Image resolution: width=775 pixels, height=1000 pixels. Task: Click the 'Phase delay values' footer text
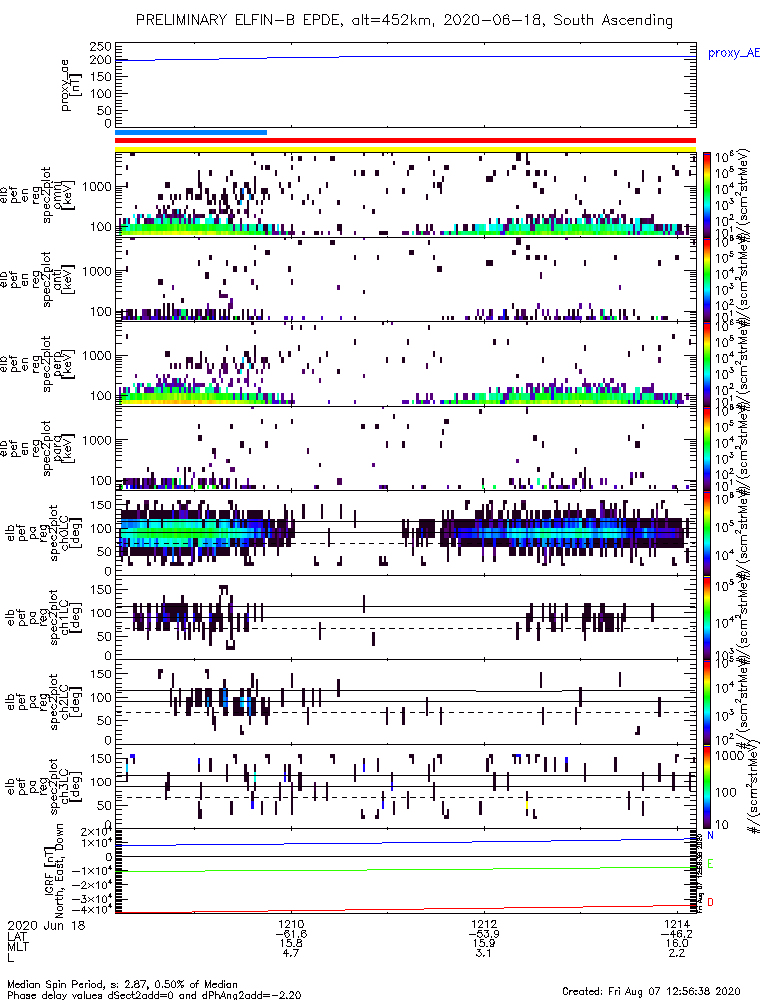click(x=53, y=995)
